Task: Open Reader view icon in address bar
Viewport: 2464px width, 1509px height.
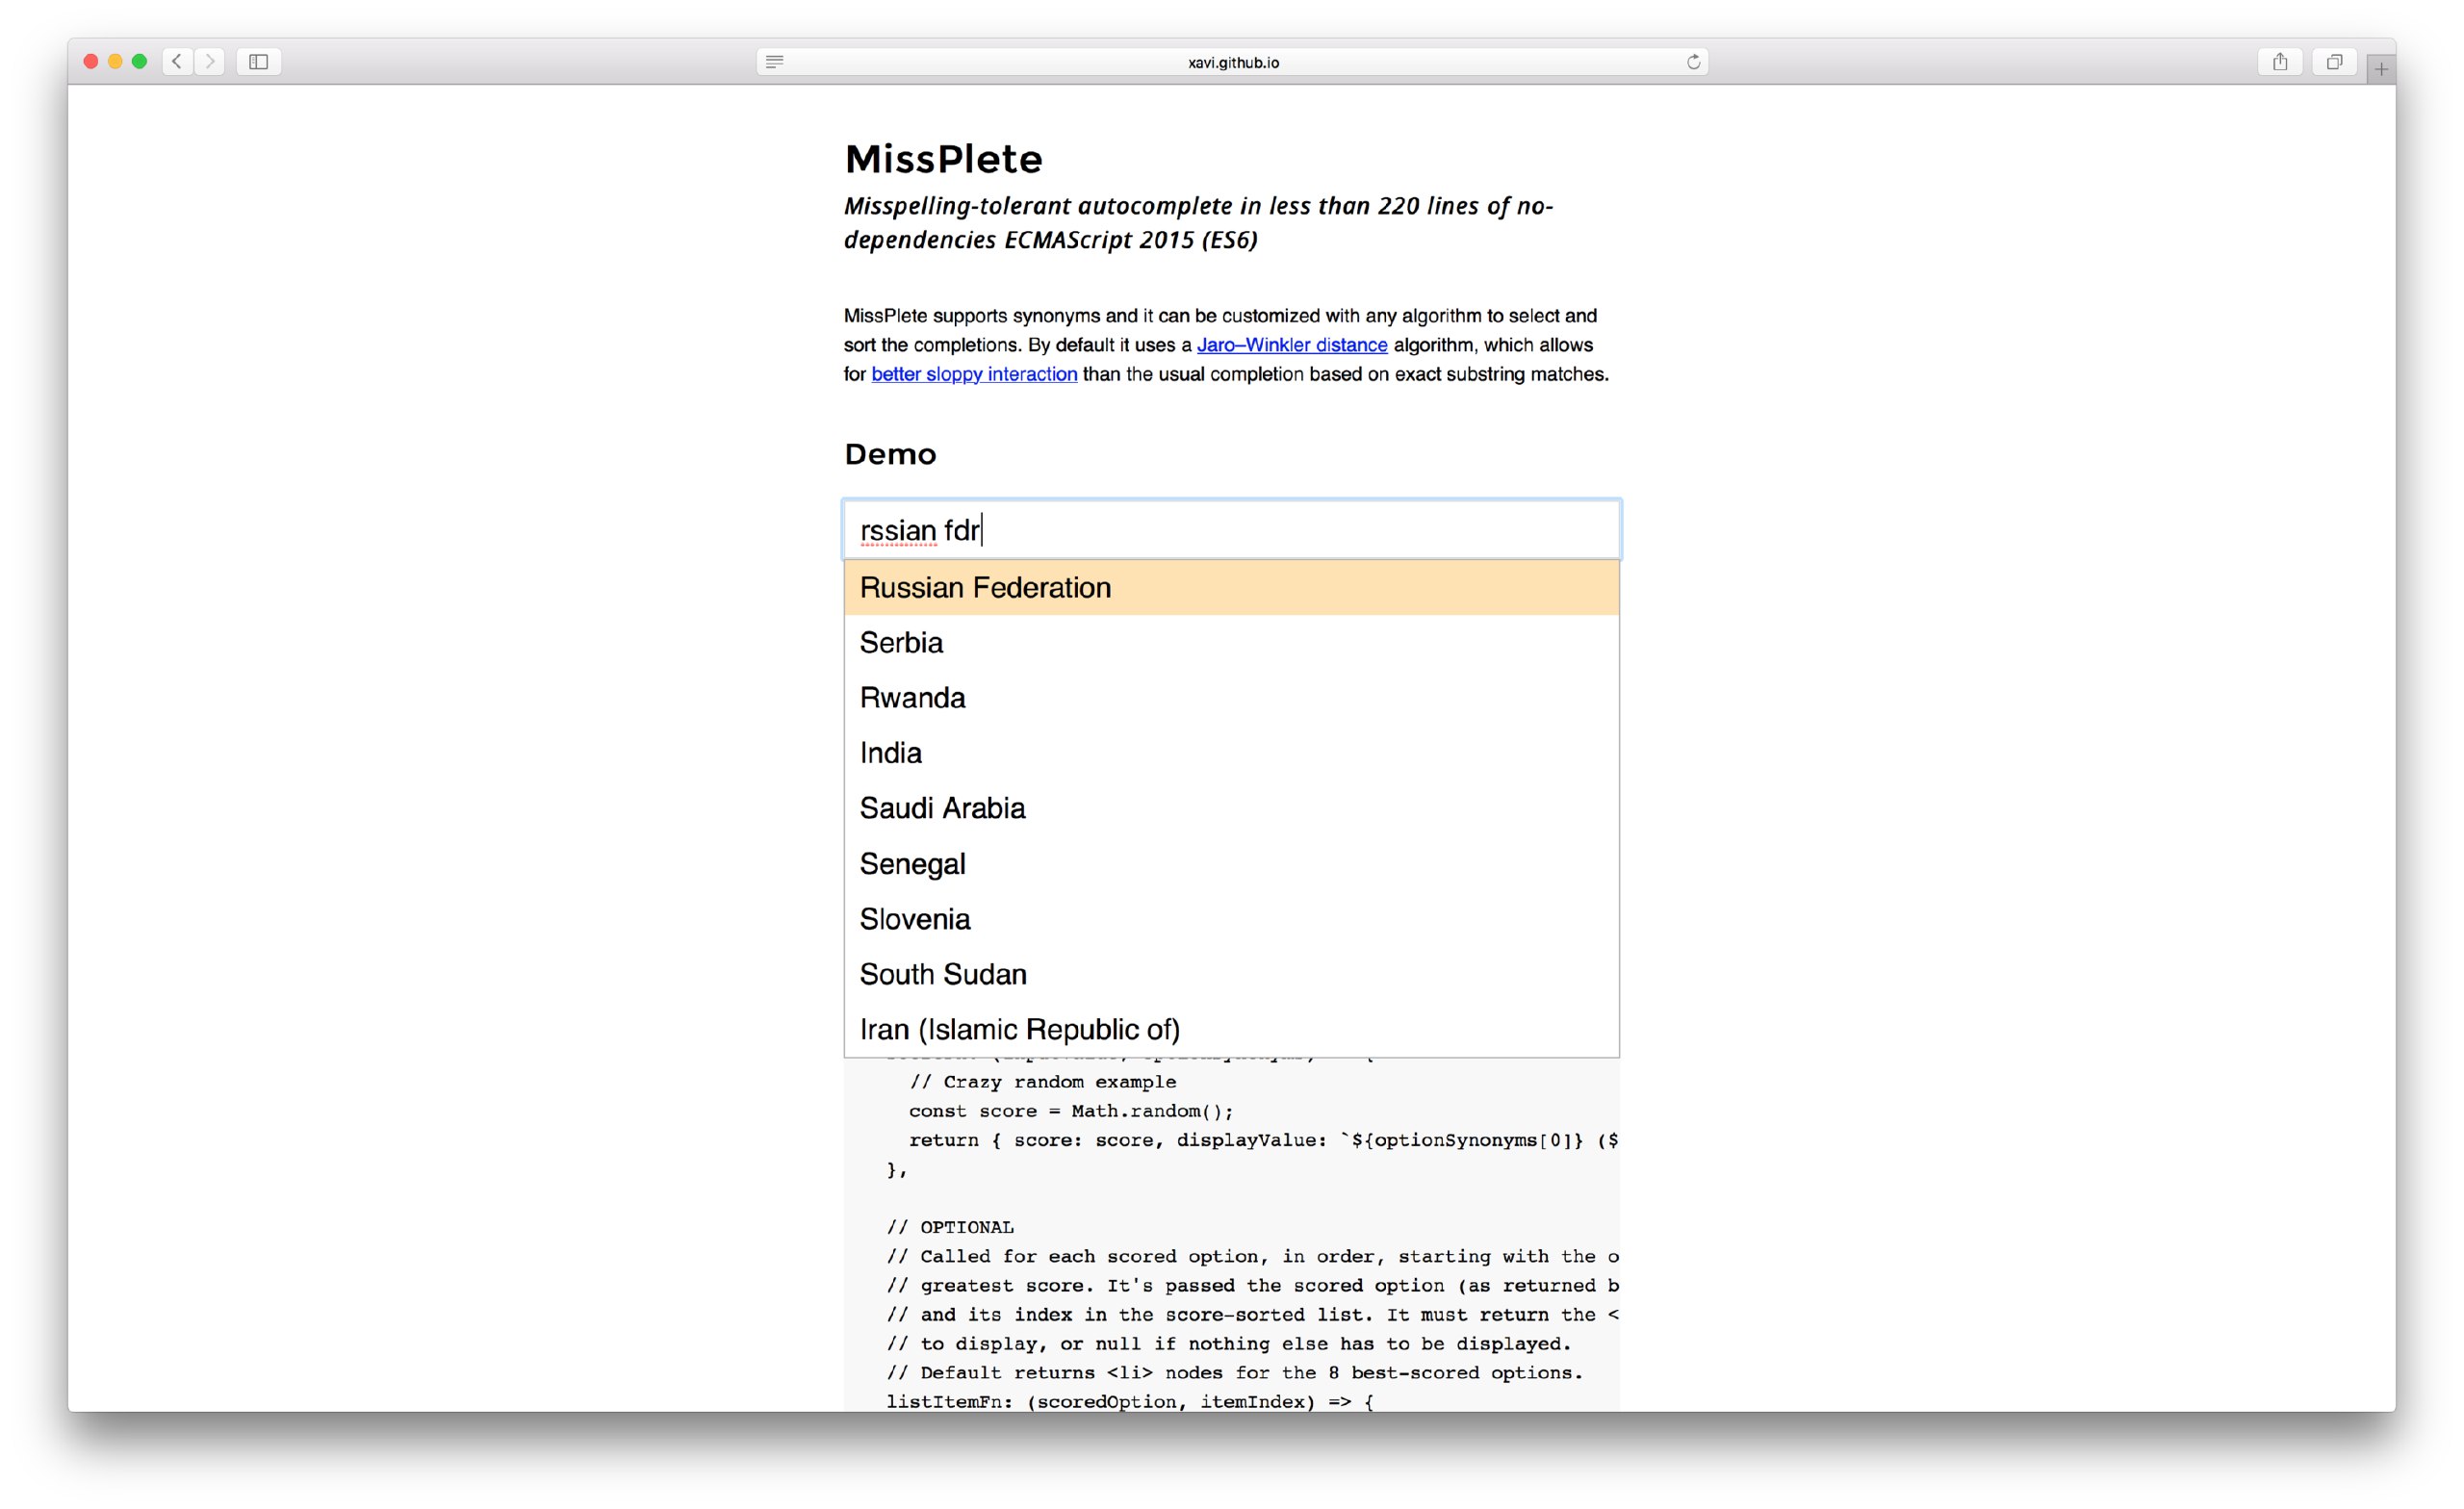Action: [774, 62]
